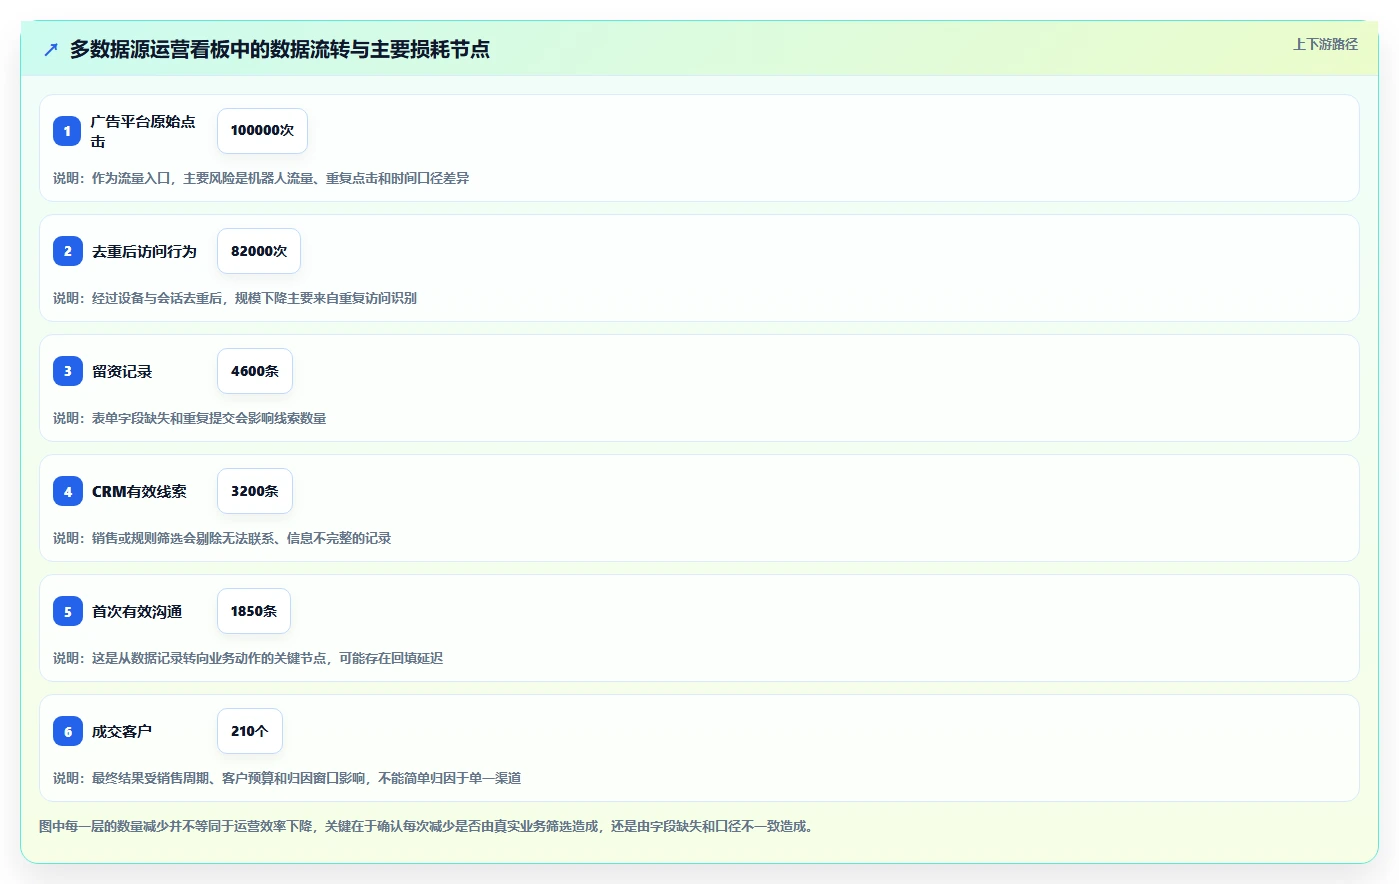
Task: Click the 82000次 value chip
Action: (x=259, y=251)
